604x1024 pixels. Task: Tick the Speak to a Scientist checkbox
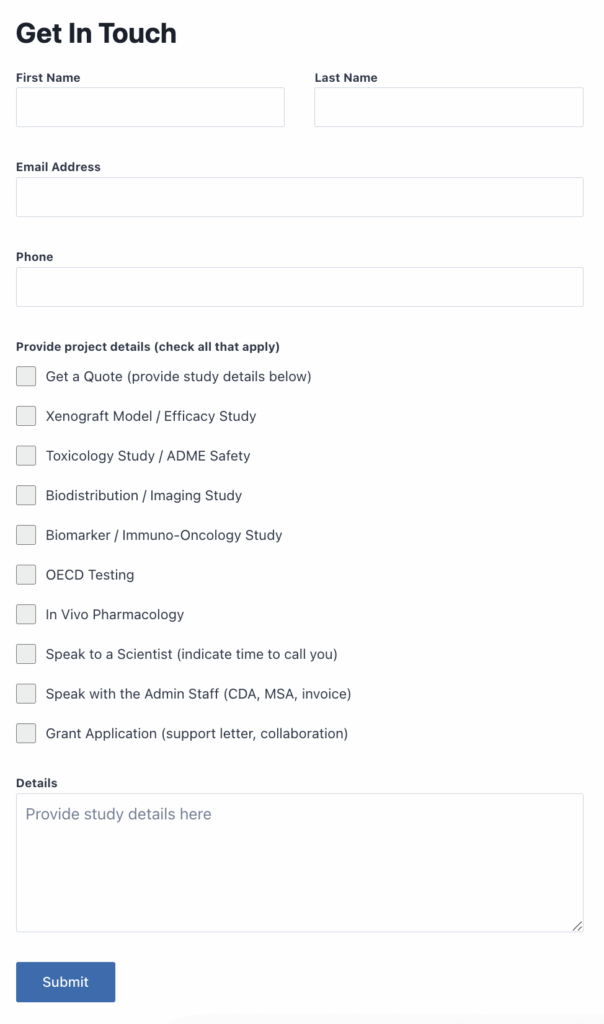point(26,654)
